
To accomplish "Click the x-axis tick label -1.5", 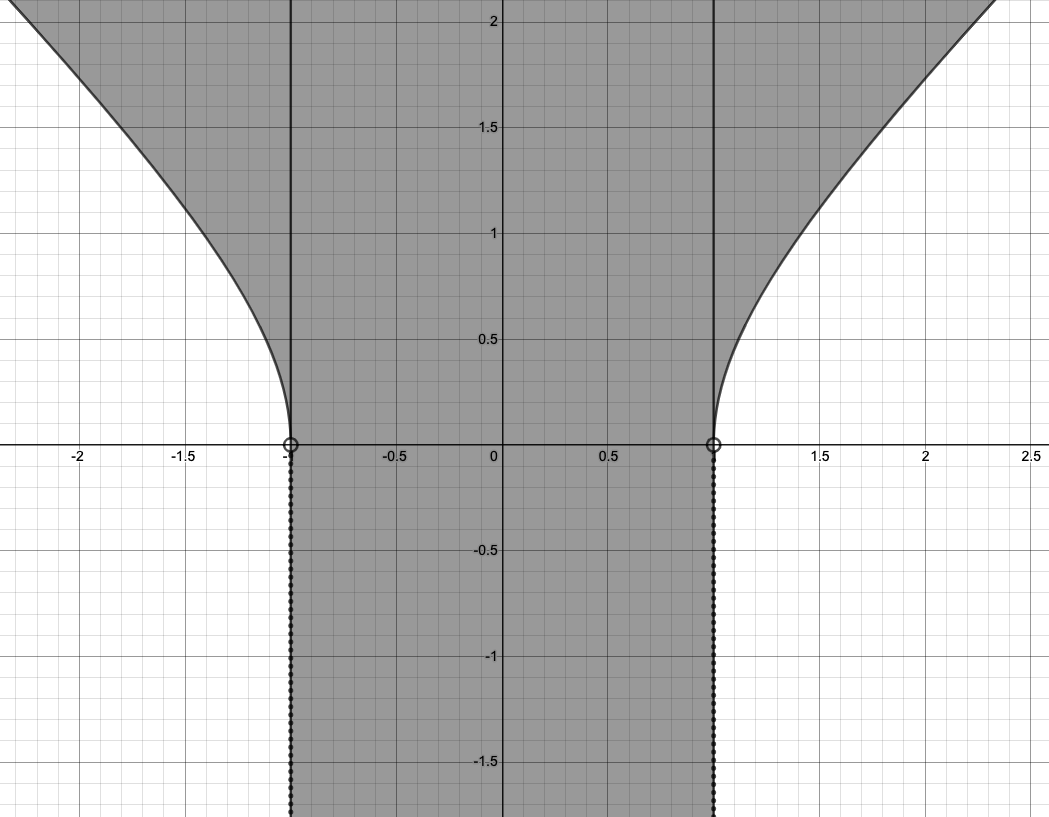I will 183,457.
